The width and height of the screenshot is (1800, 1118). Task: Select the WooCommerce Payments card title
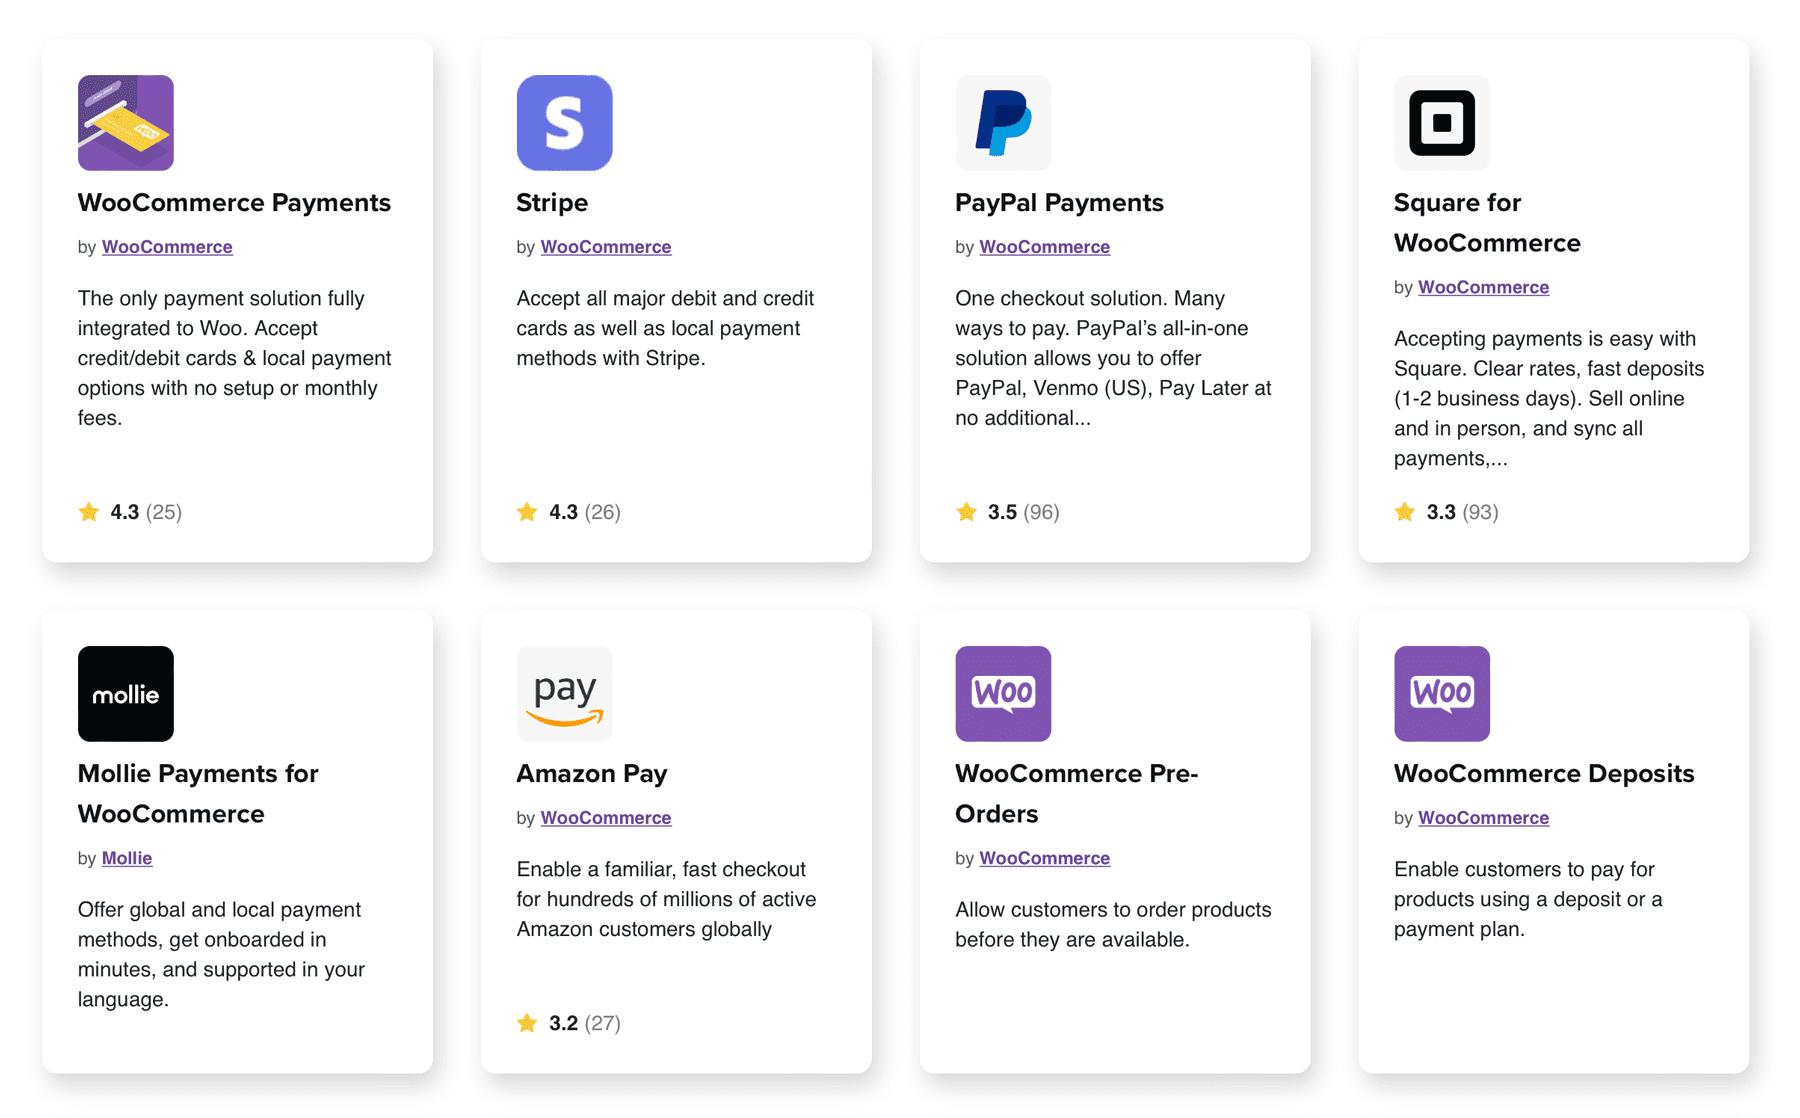pos(234,202)
